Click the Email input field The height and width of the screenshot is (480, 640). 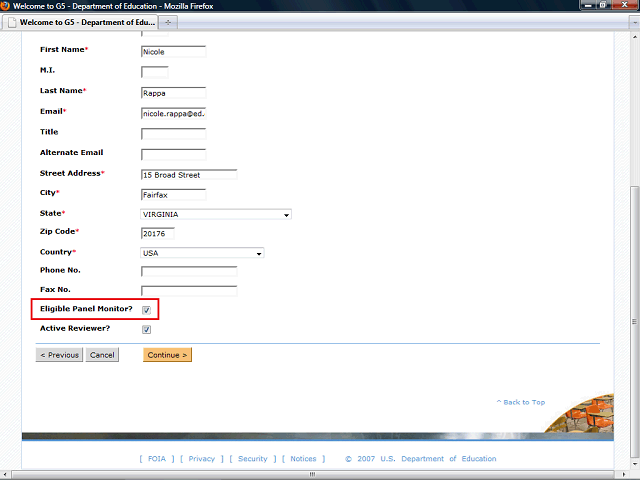tap(173, 113)
